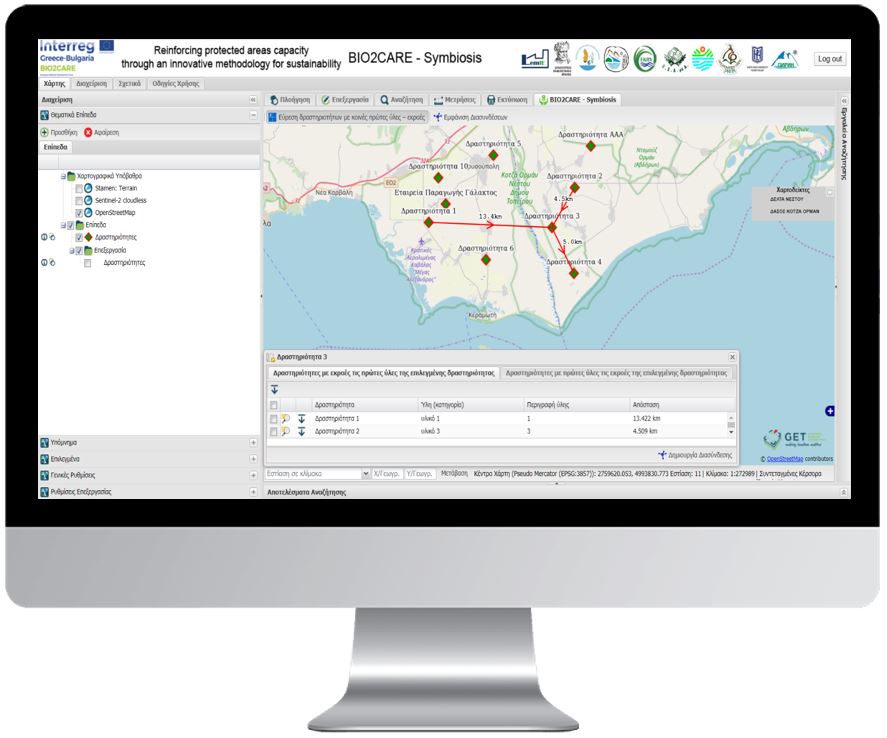Select the Επίπεδα tab in layers panel

pos(55,147)
